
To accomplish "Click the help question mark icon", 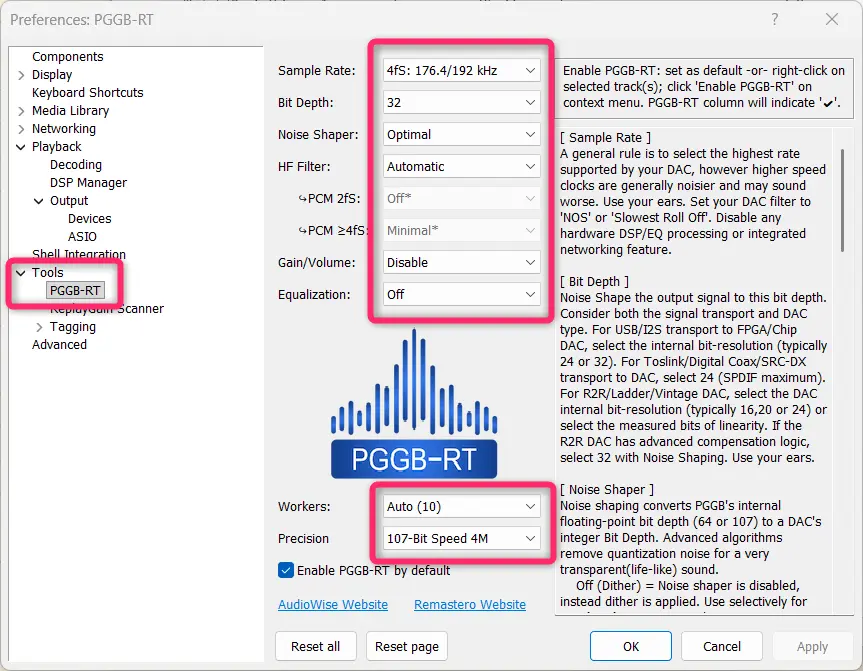I will coord(774,19).
